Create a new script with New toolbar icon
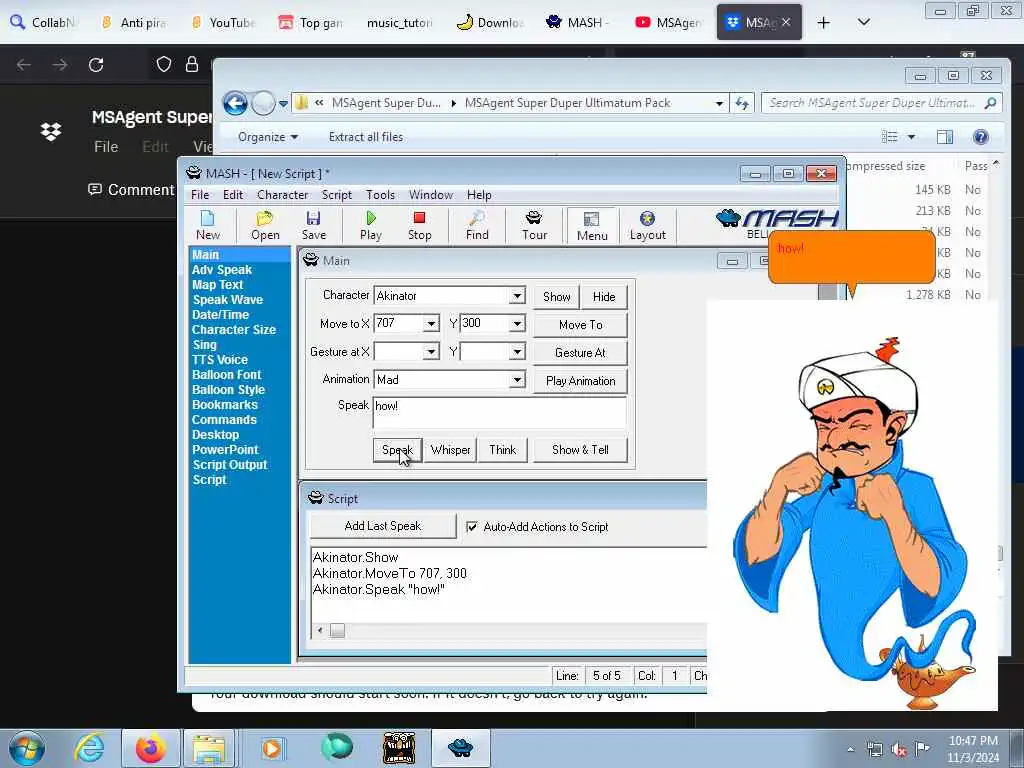 (208, 225)
